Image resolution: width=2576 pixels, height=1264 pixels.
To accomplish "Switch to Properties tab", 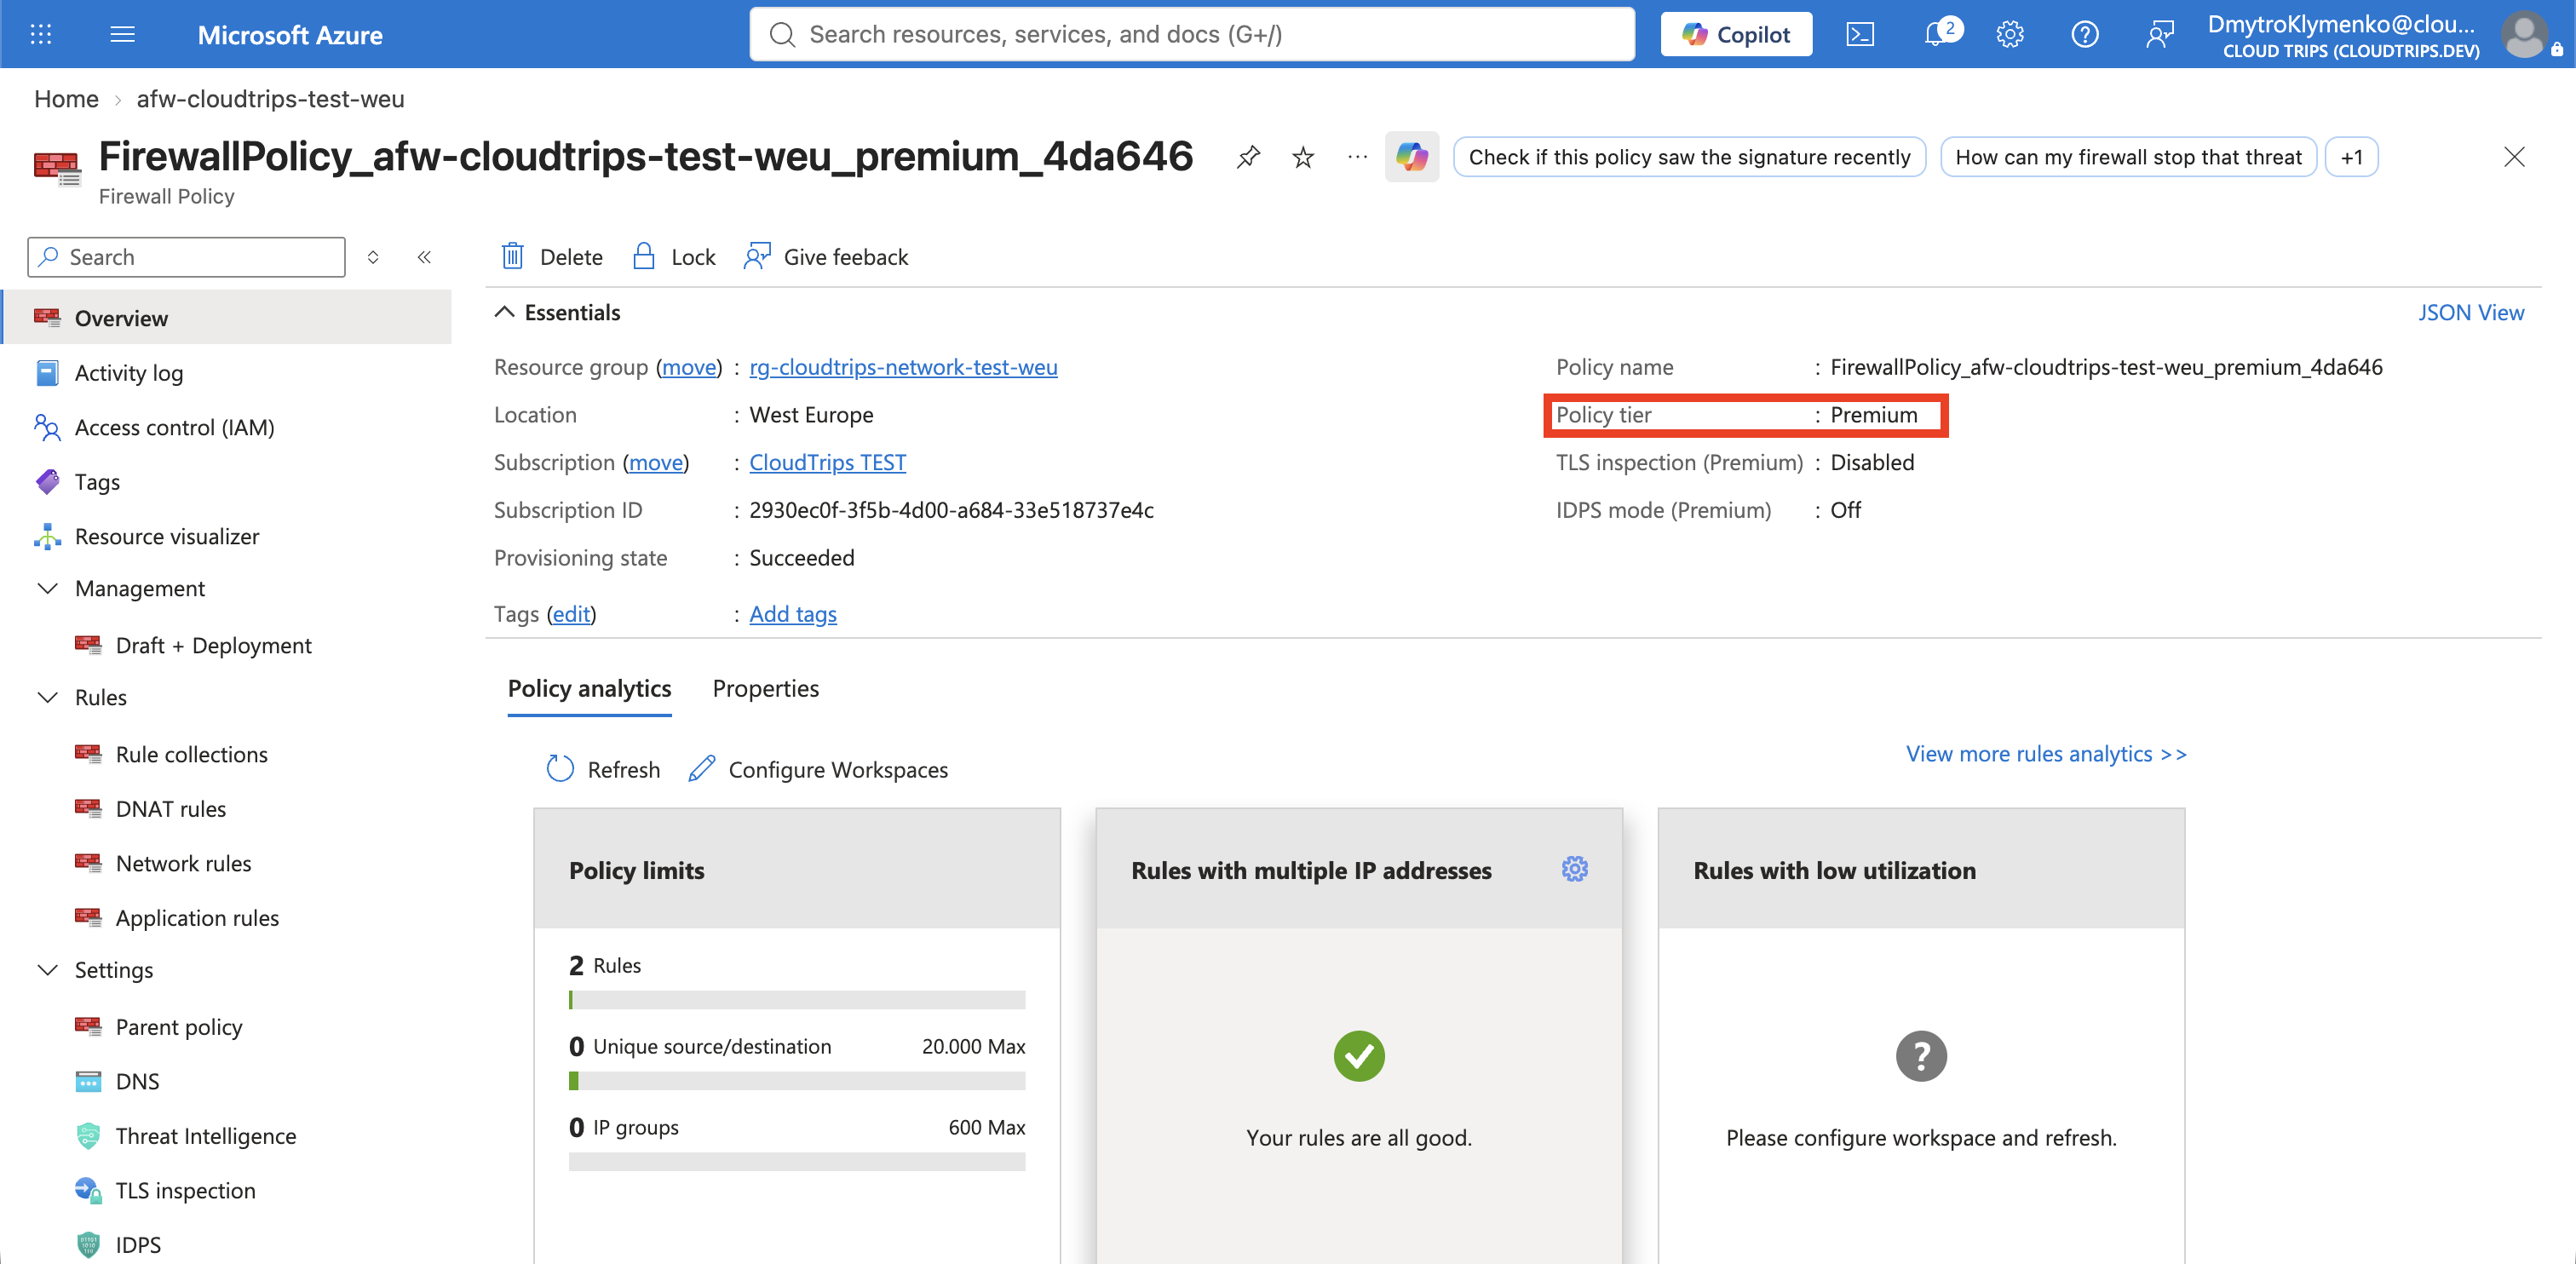I will 765,688.
